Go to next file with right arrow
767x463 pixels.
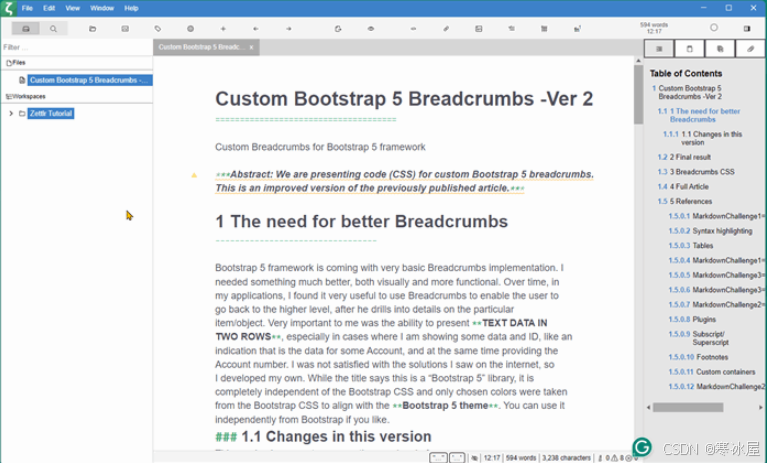pos(289,29)
